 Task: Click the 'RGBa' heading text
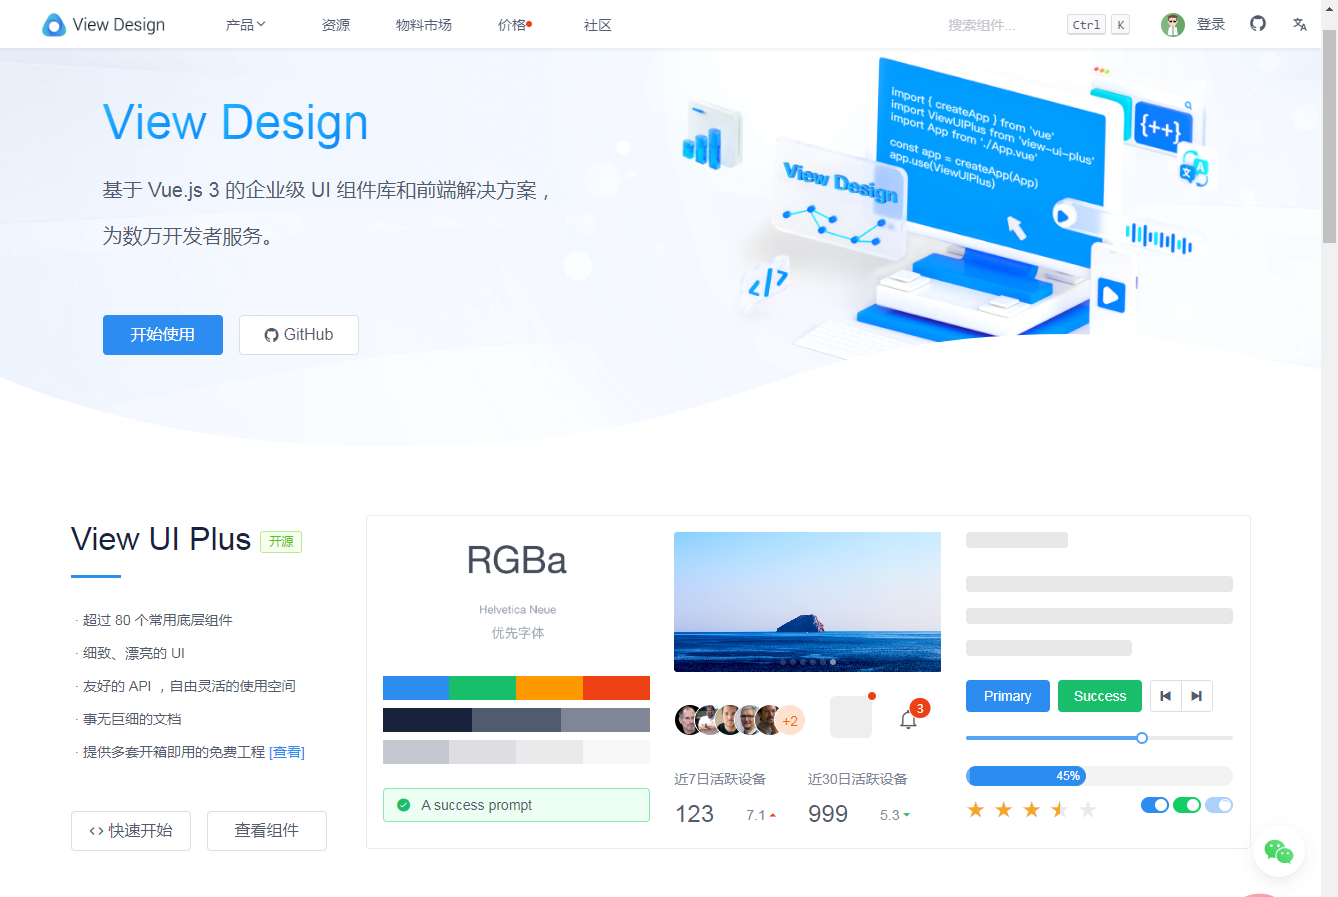coord(517,560)
